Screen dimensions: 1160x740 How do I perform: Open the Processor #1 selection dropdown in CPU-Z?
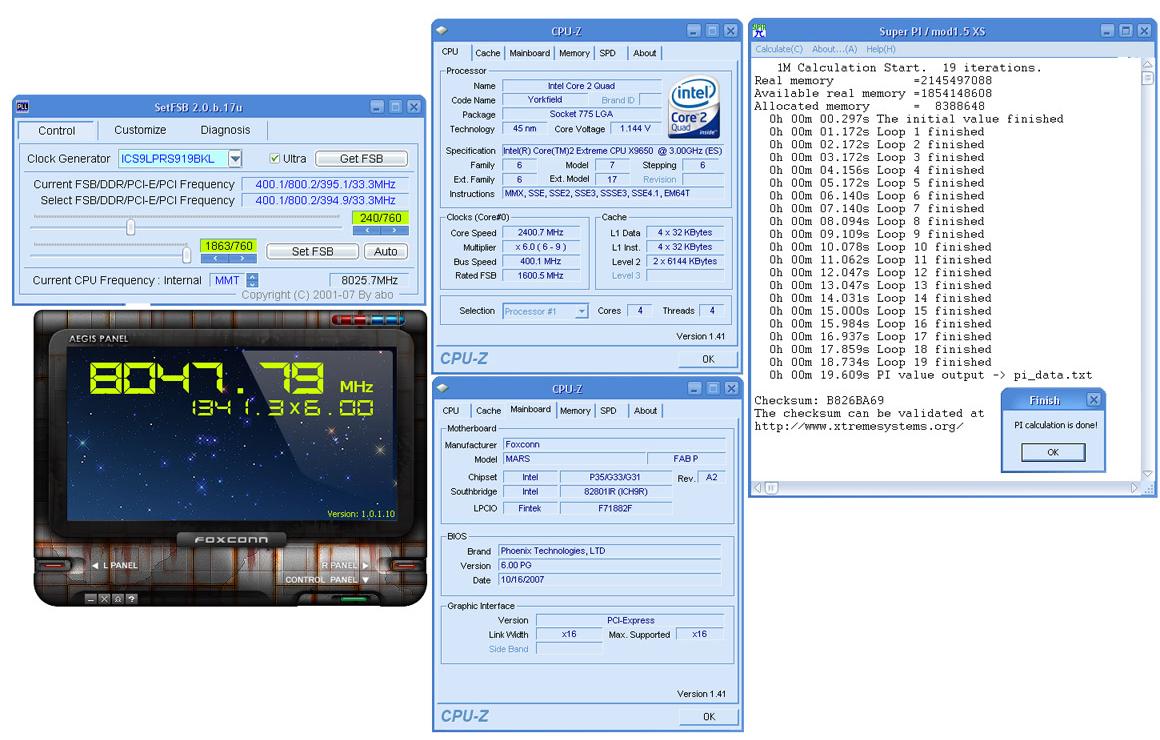pos(581,312)
